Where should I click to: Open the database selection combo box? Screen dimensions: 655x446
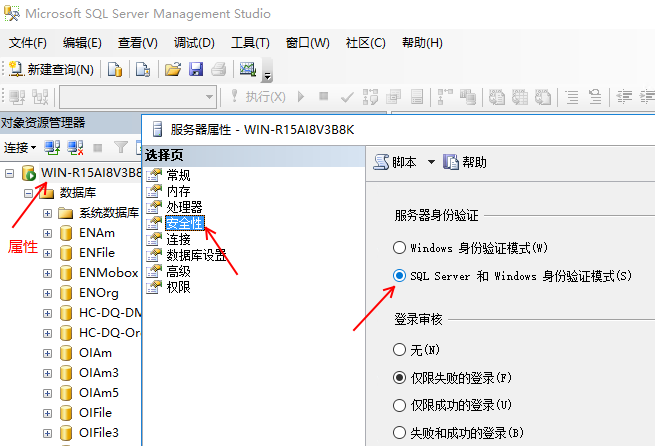coord(137,97)
